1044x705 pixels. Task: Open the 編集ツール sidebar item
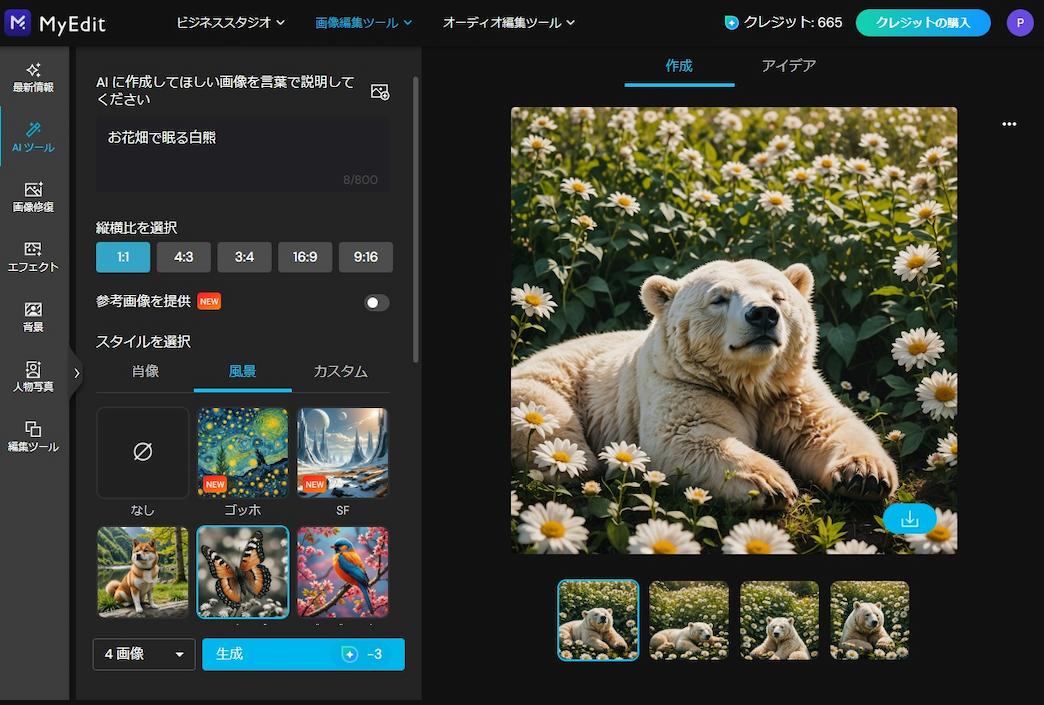click(x=33, y=437)
